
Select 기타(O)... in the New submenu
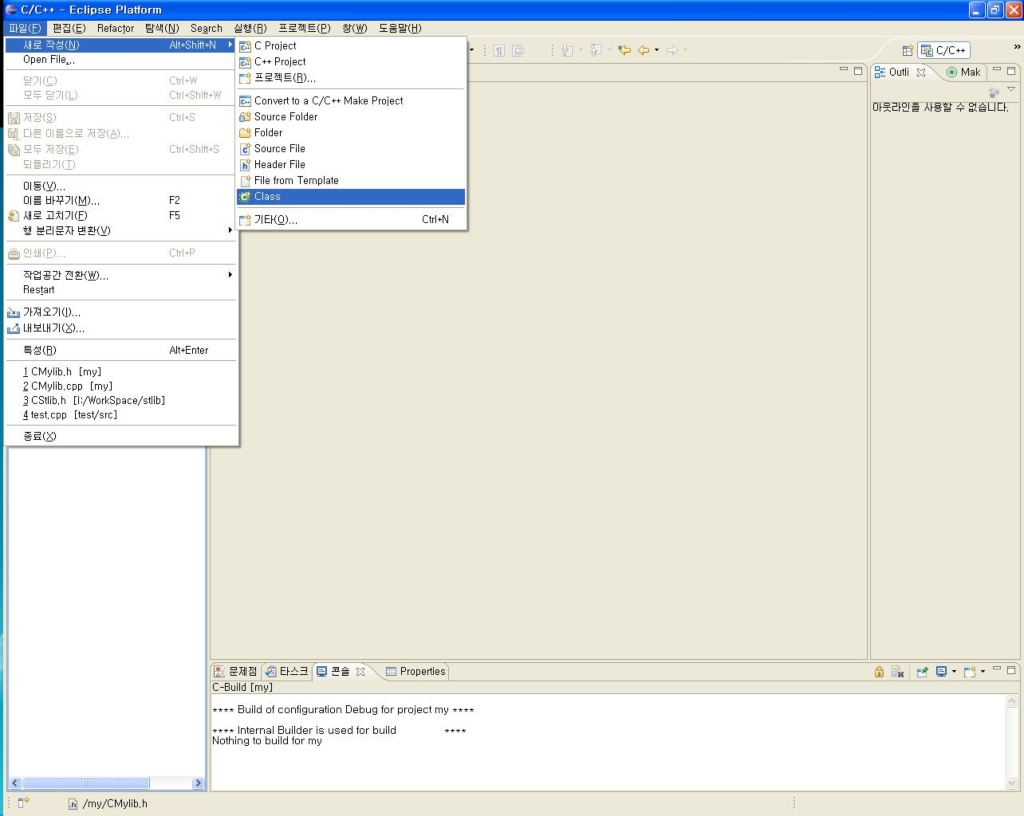(x=351, y=219)
